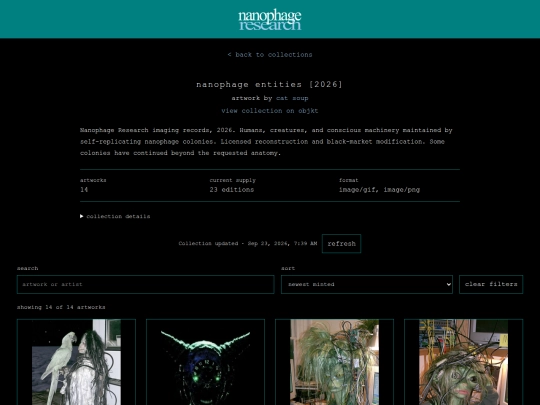
Task: Click the "showing 14 of 14 artworks" text
Action: point(61,307)
